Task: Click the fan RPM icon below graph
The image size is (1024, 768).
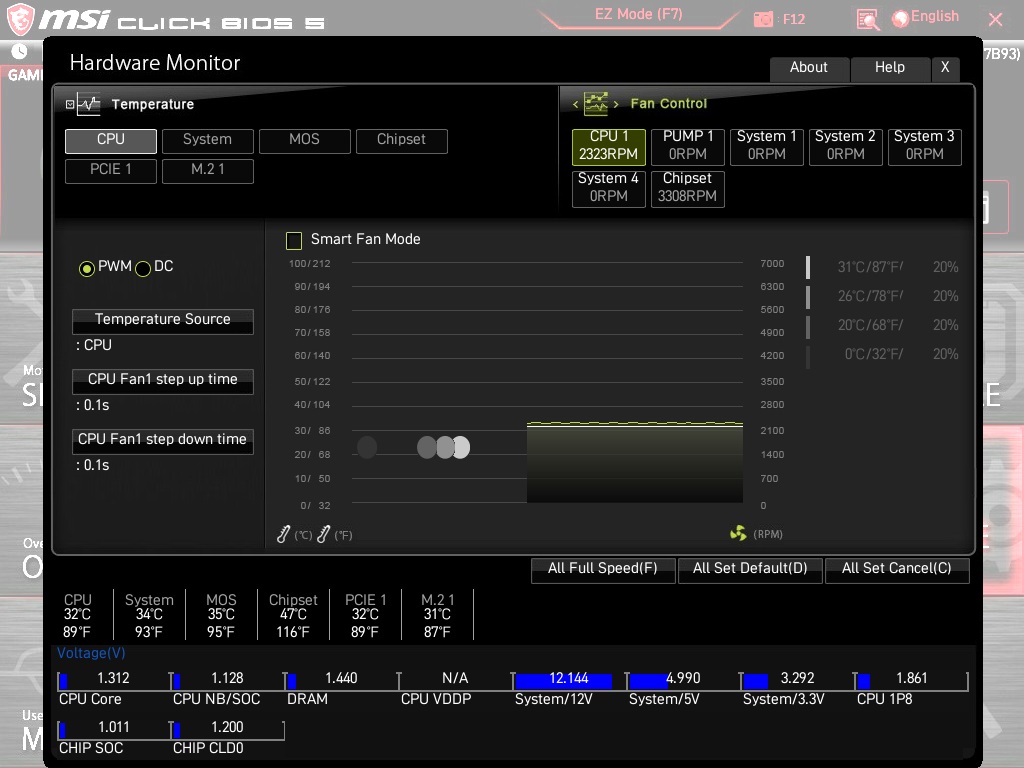Action: tap(738, 534)
